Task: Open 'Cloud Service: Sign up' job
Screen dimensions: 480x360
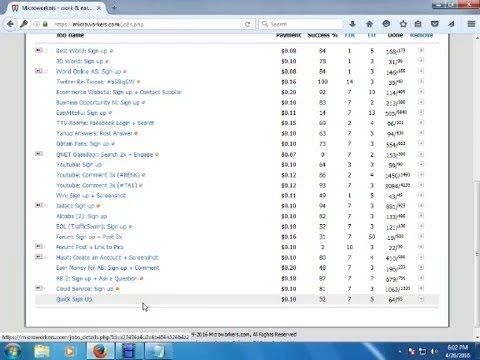Action: (85, 289)
